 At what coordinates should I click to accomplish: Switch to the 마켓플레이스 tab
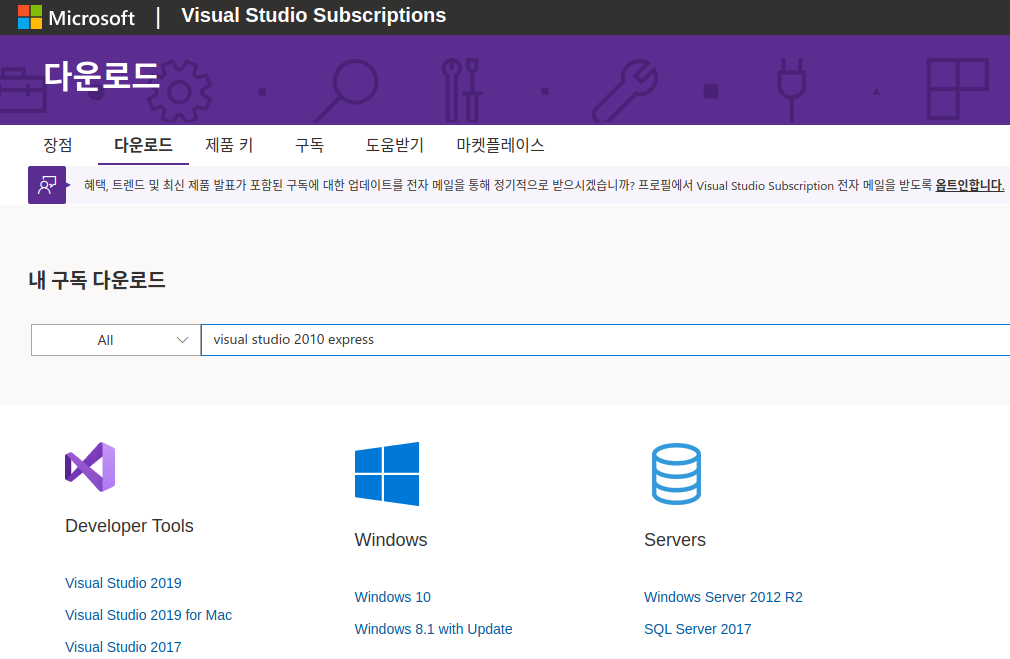pyautogui.click(x=500, y=145)
